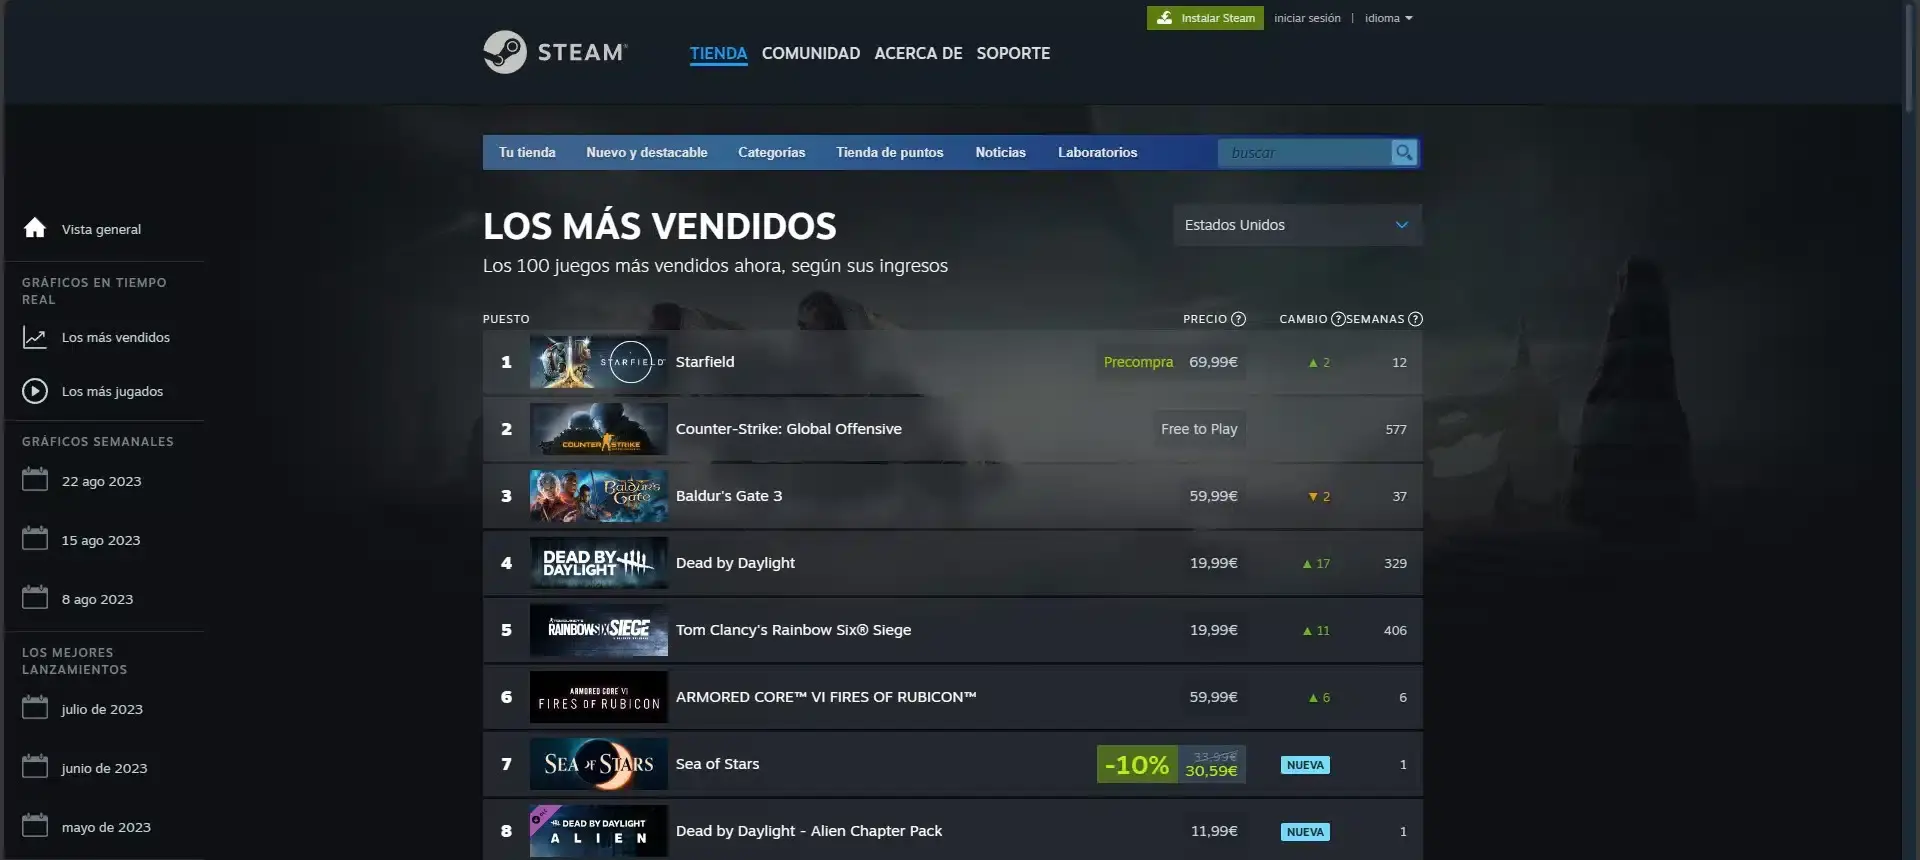Open the Rainbow Six Siege thumbnail

point(598,630)
